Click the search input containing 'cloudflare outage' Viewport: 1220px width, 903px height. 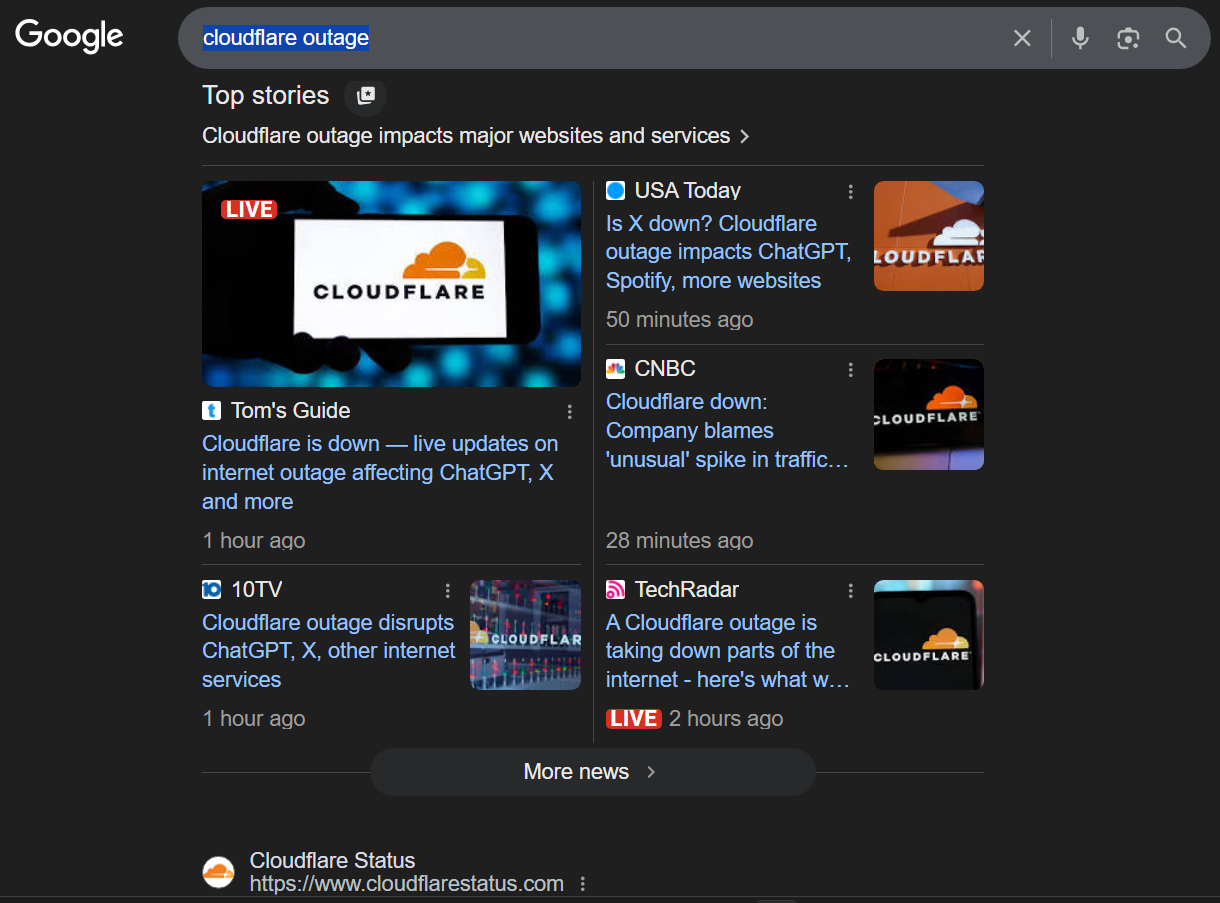pos(600,38)
